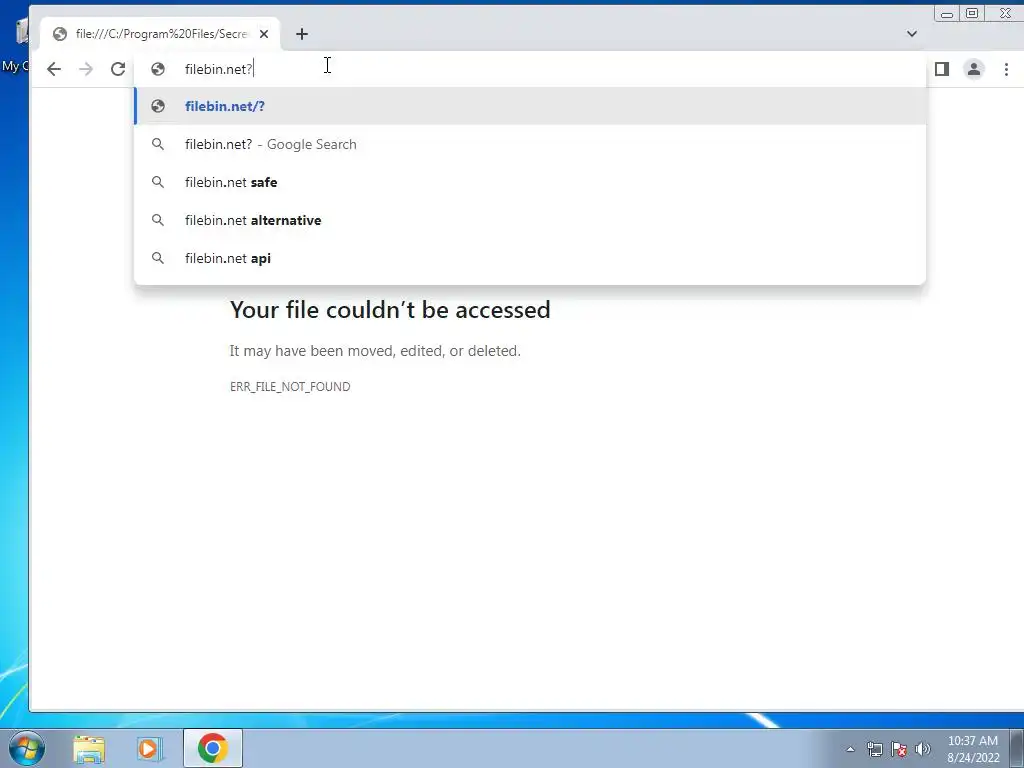This screenshot has height=768, width=1024.
Task: Close the file:///C:/Program Files tab
Action: point(264,34)
